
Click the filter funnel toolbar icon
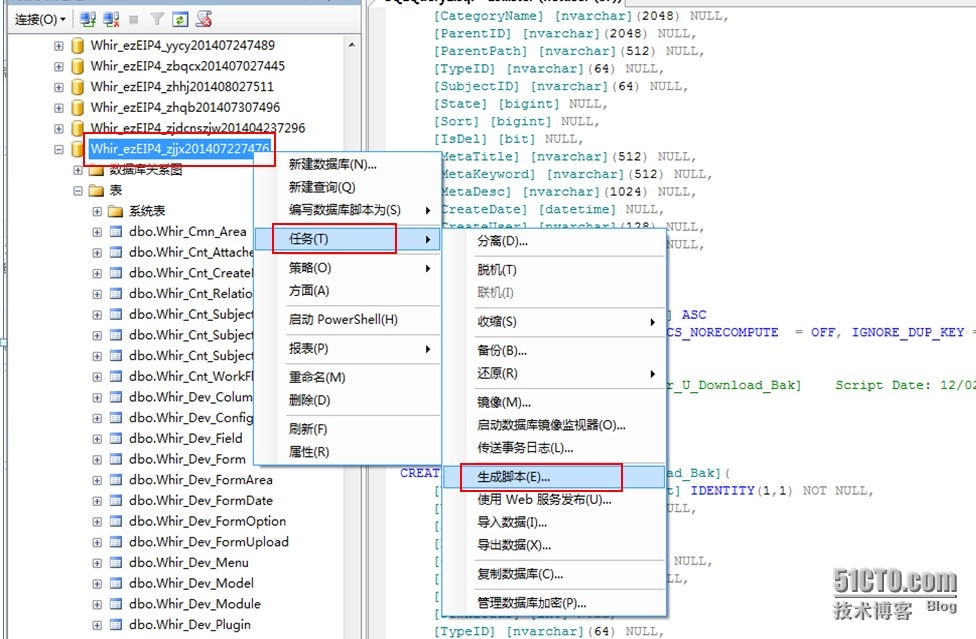click(x=157, y=20)
